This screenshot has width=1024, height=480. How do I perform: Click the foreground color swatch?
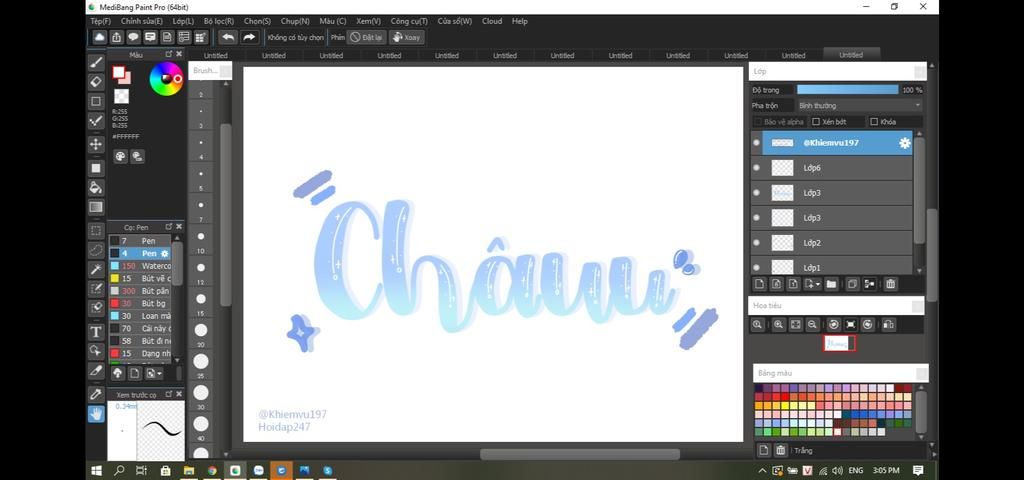[x=119, y=72]
